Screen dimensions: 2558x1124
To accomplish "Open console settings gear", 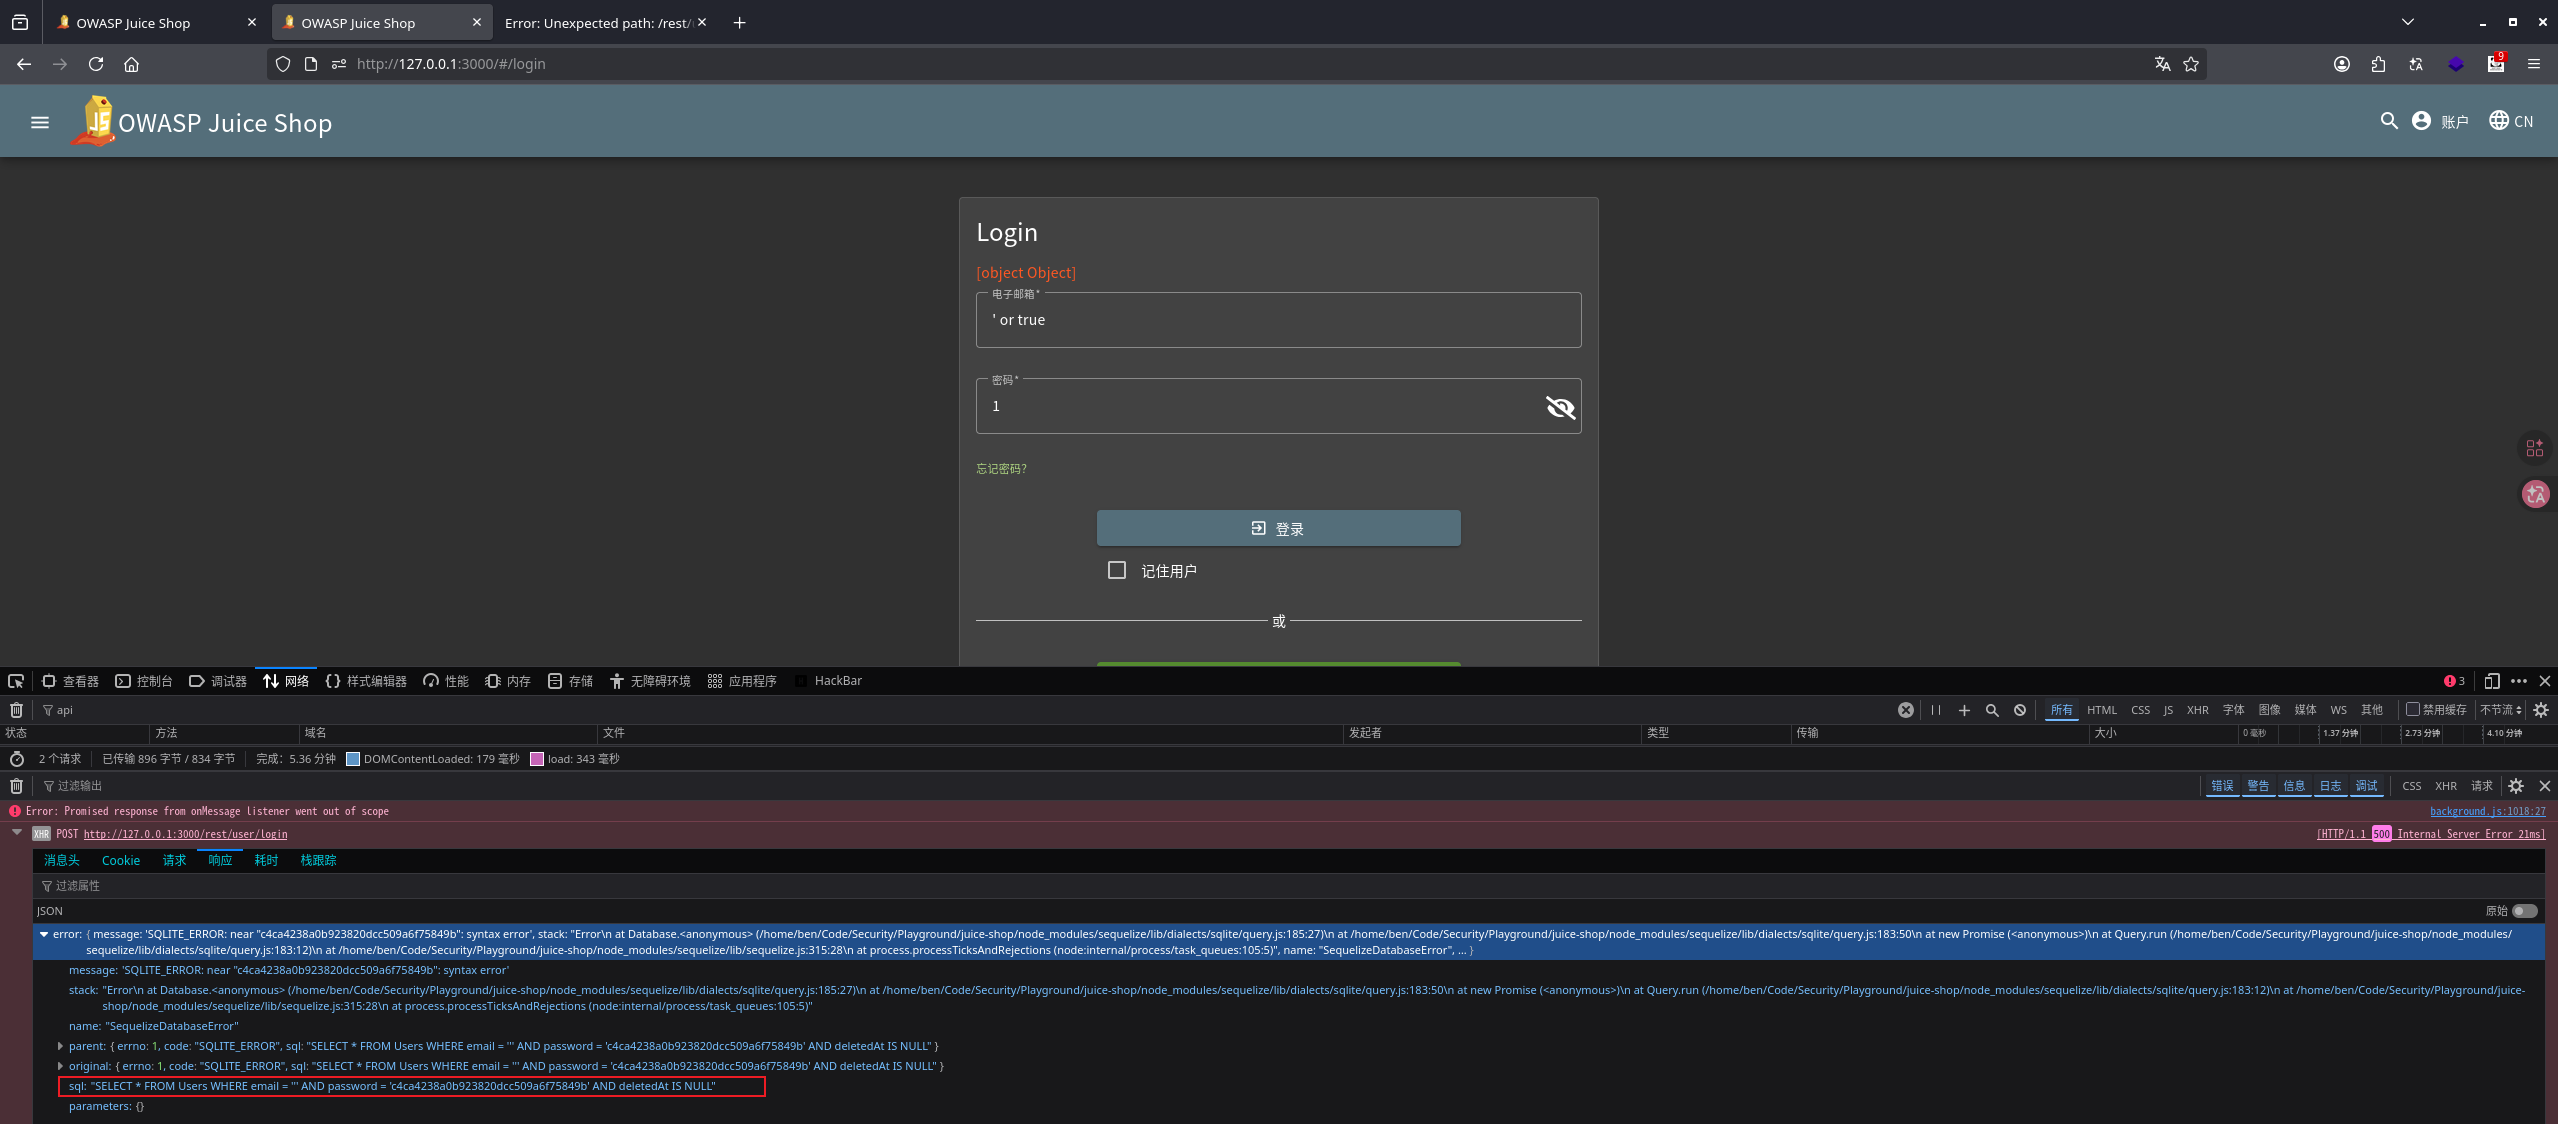I will (2516, 786).
